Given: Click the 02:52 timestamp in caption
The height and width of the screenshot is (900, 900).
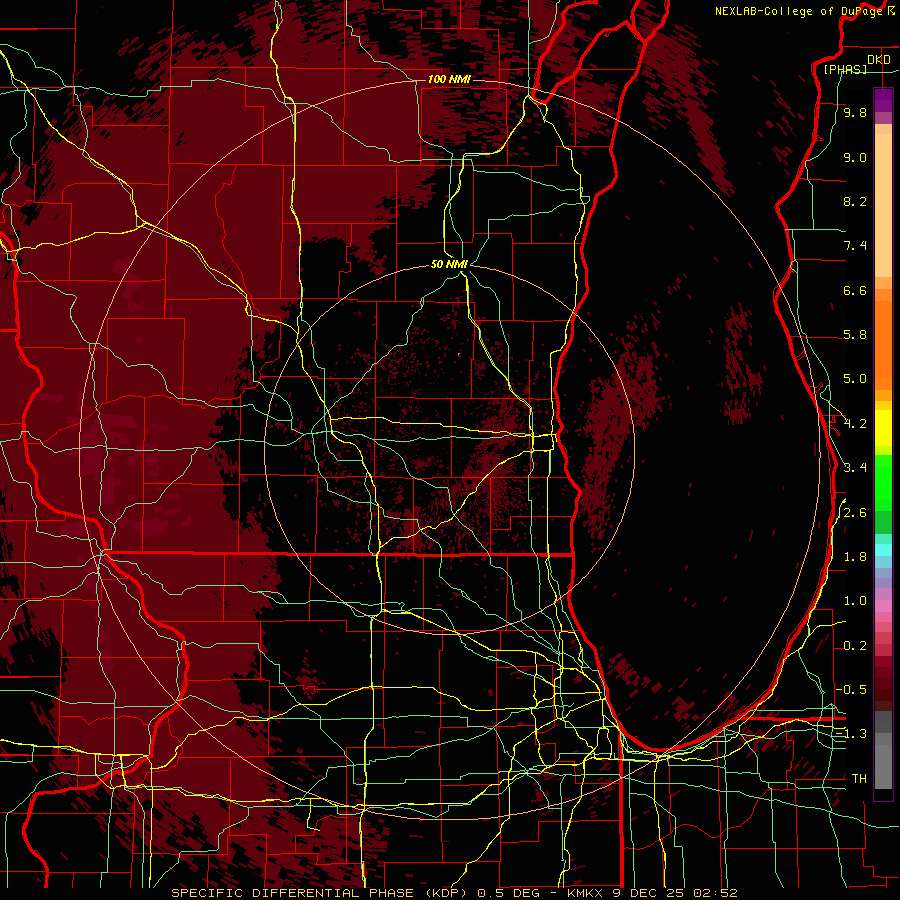Looking at the screenshot, I should pos(715,893).
